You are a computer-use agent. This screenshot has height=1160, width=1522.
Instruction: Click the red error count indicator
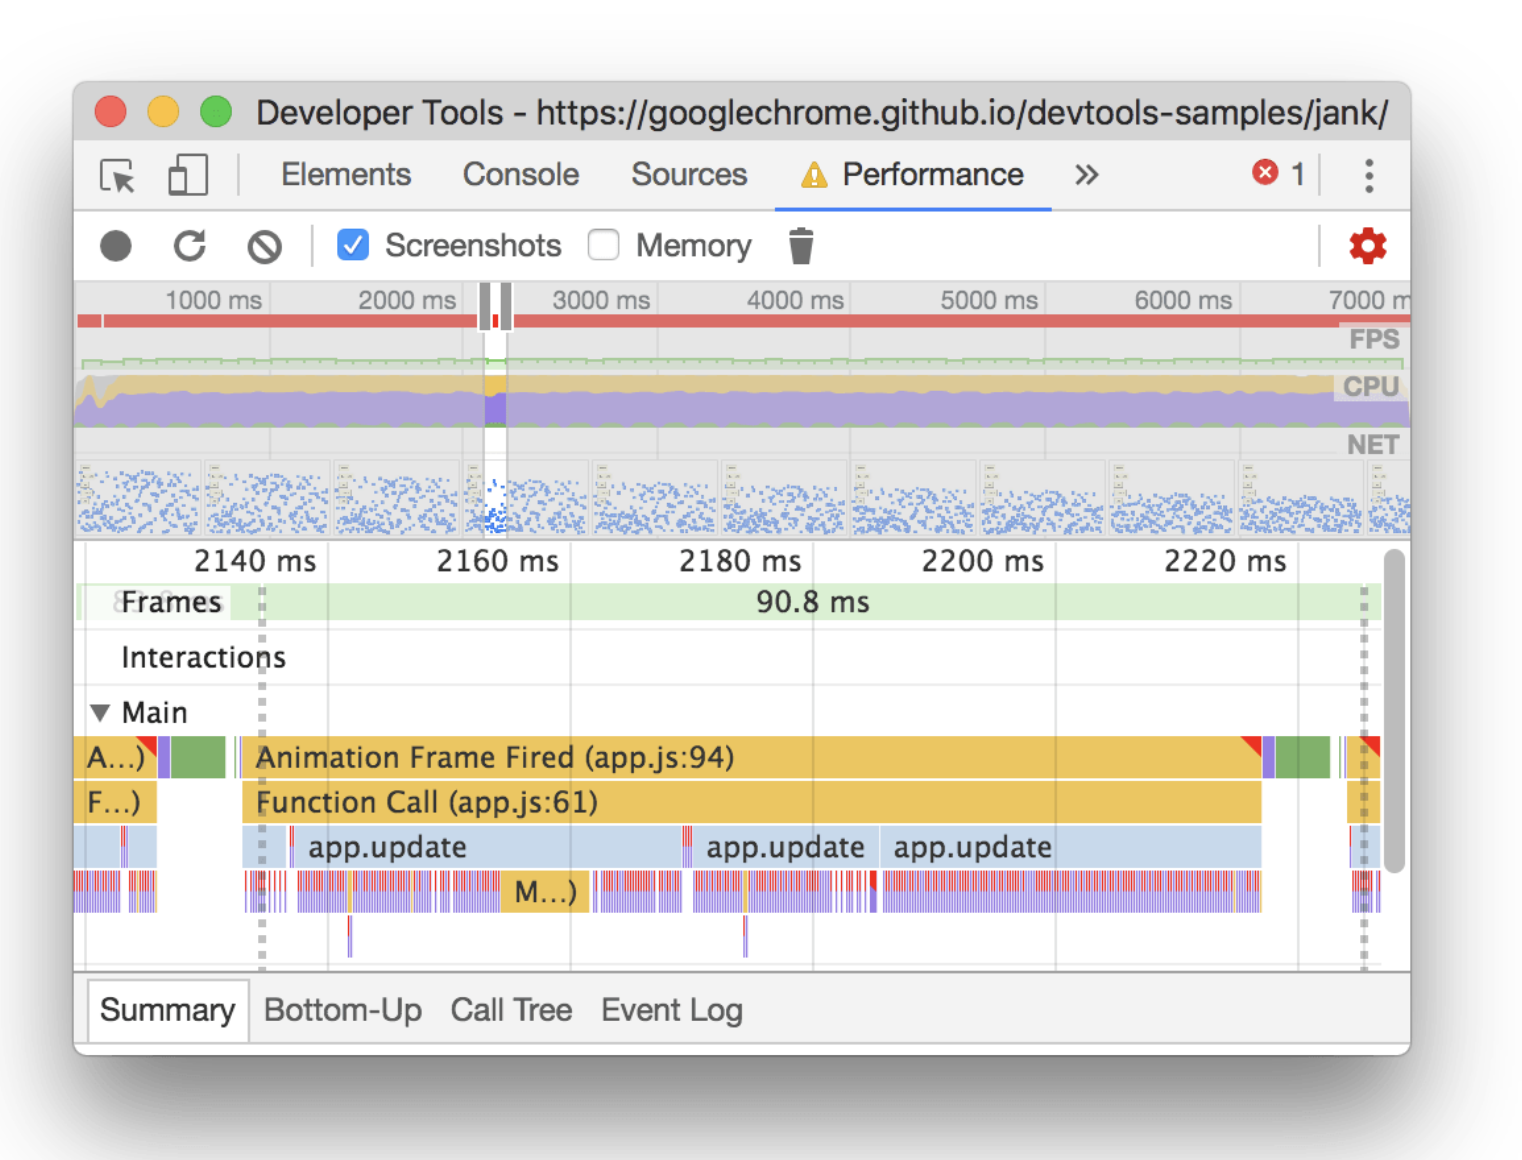[x=1278, y=174]
